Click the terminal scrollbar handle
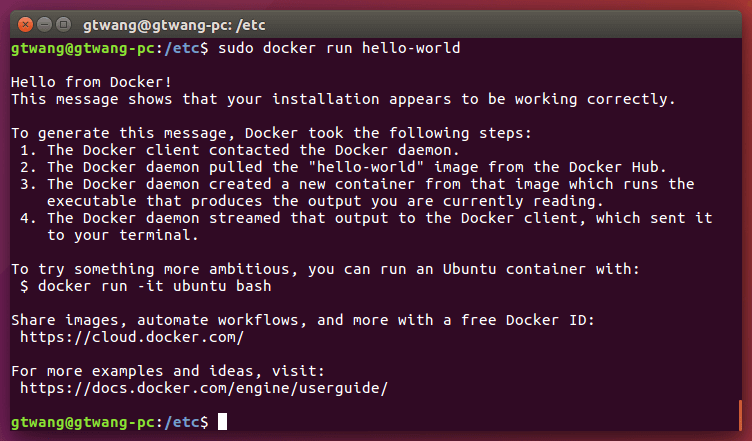The image size is (752, 441). pos(740,415)
